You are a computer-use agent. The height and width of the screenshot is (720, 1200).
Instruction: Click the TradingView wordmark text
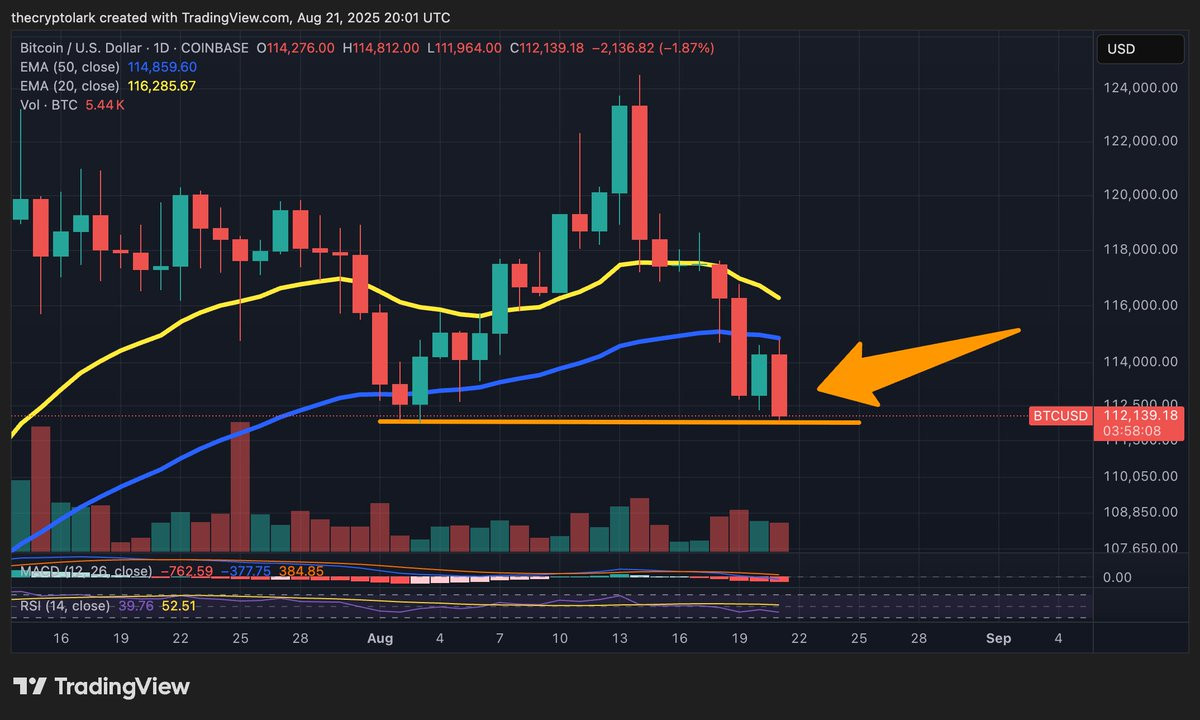click(x=122, y=687)
